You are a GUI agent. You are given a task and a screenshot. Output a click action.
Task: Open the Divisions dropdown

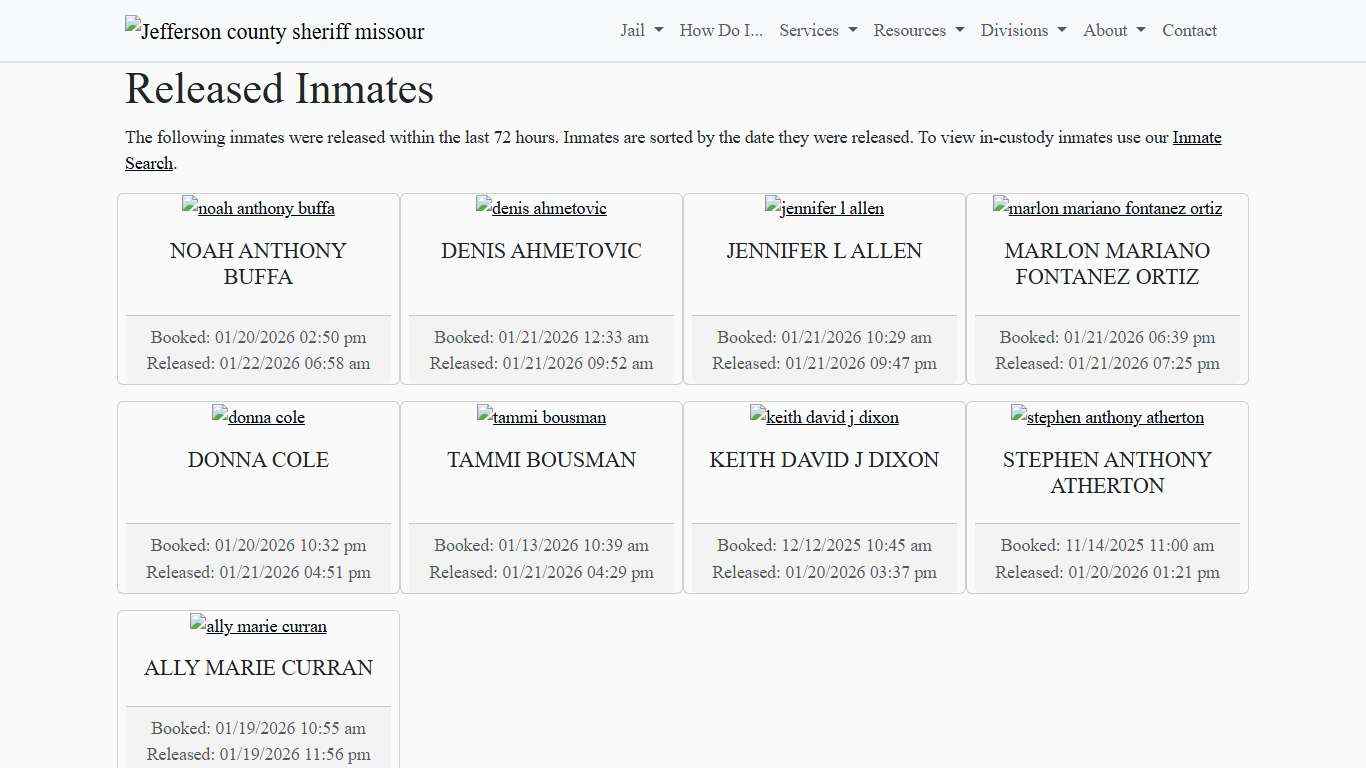1022,30
